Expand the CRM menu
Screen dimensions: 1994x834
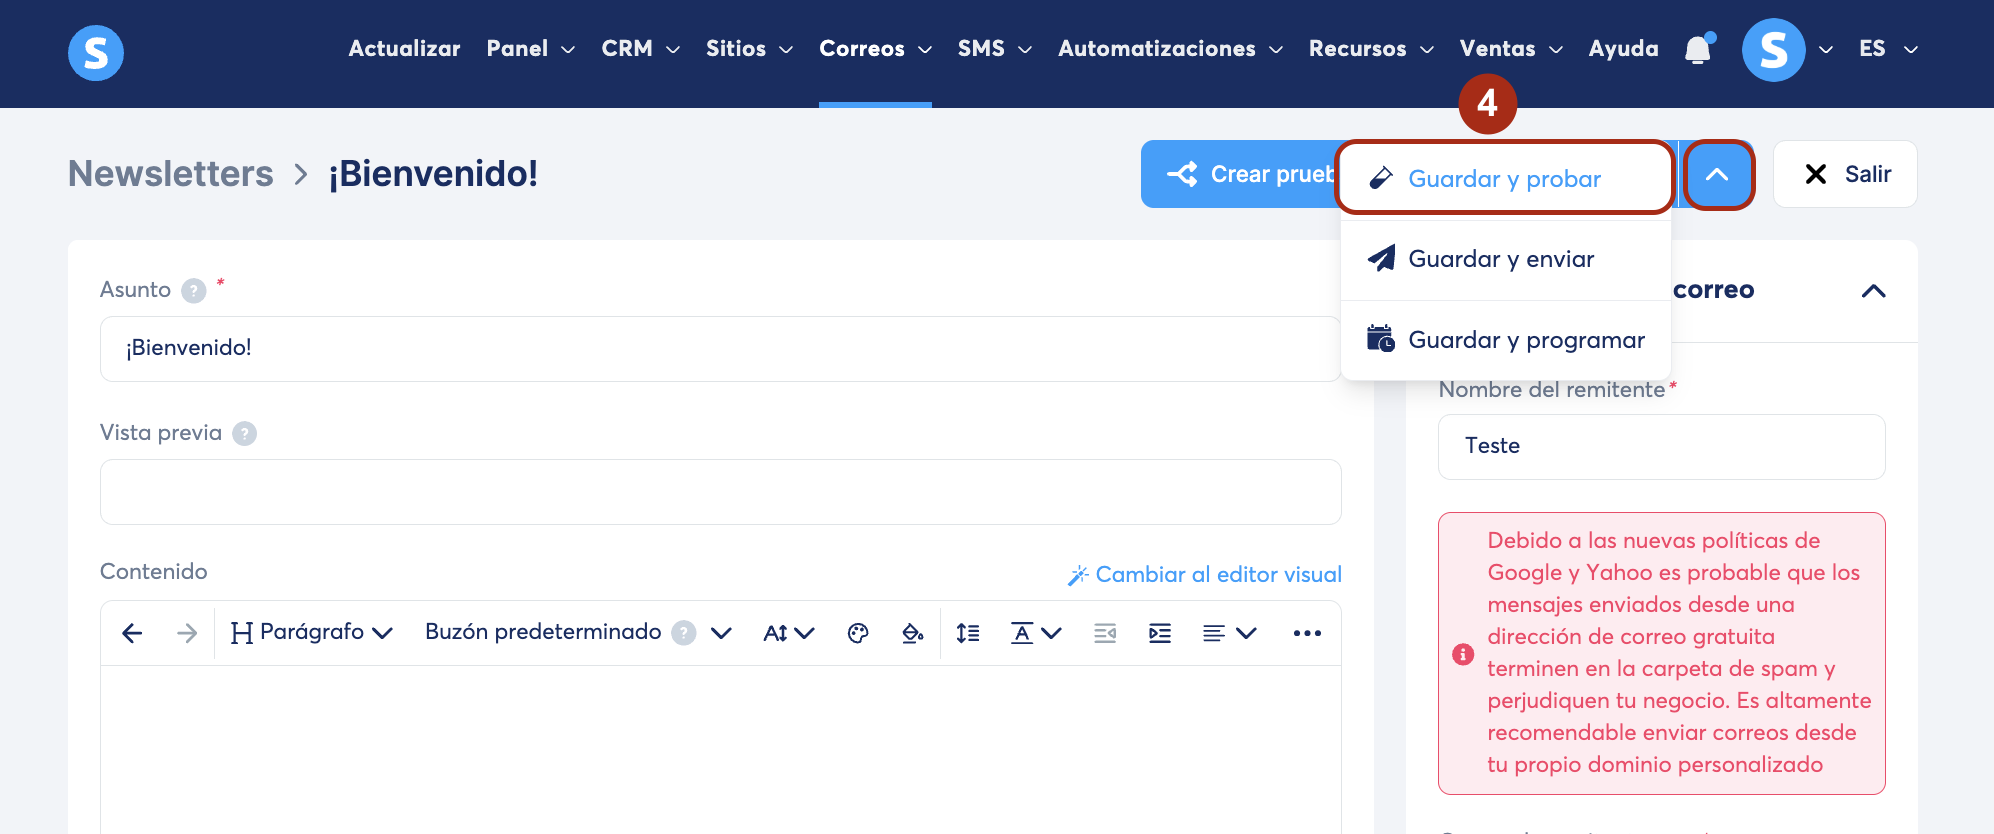[x=641, y=49]
